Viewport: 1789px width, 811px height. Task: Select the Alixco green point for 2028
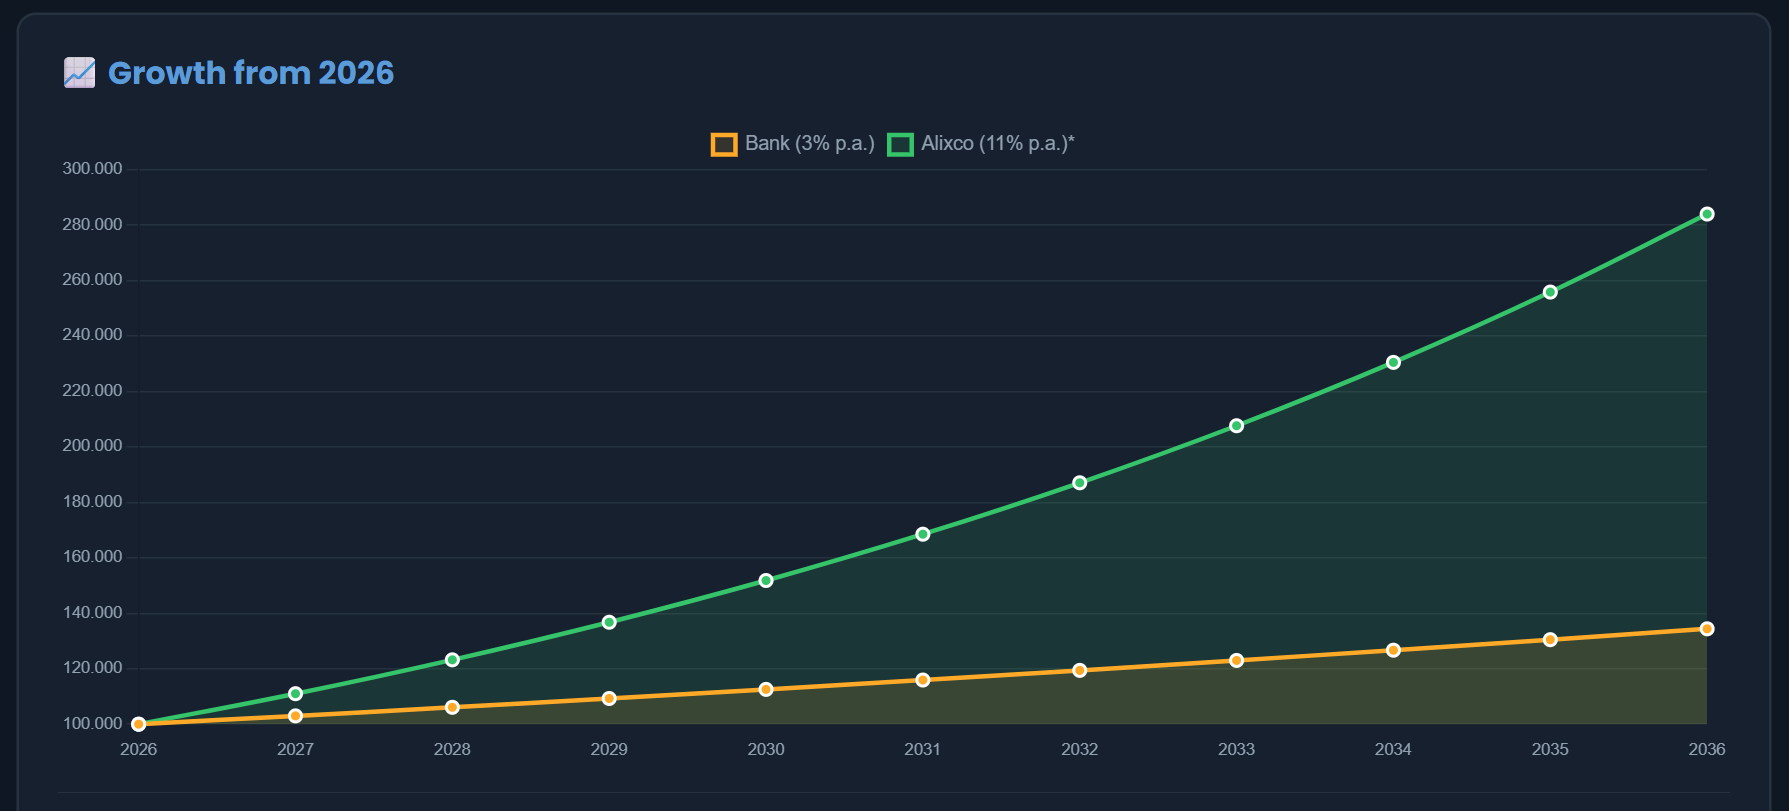452,660
